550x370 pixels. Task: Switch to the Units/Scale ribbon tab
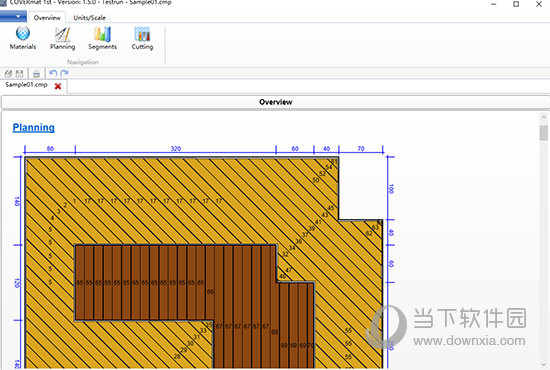[x=89, y=18]
